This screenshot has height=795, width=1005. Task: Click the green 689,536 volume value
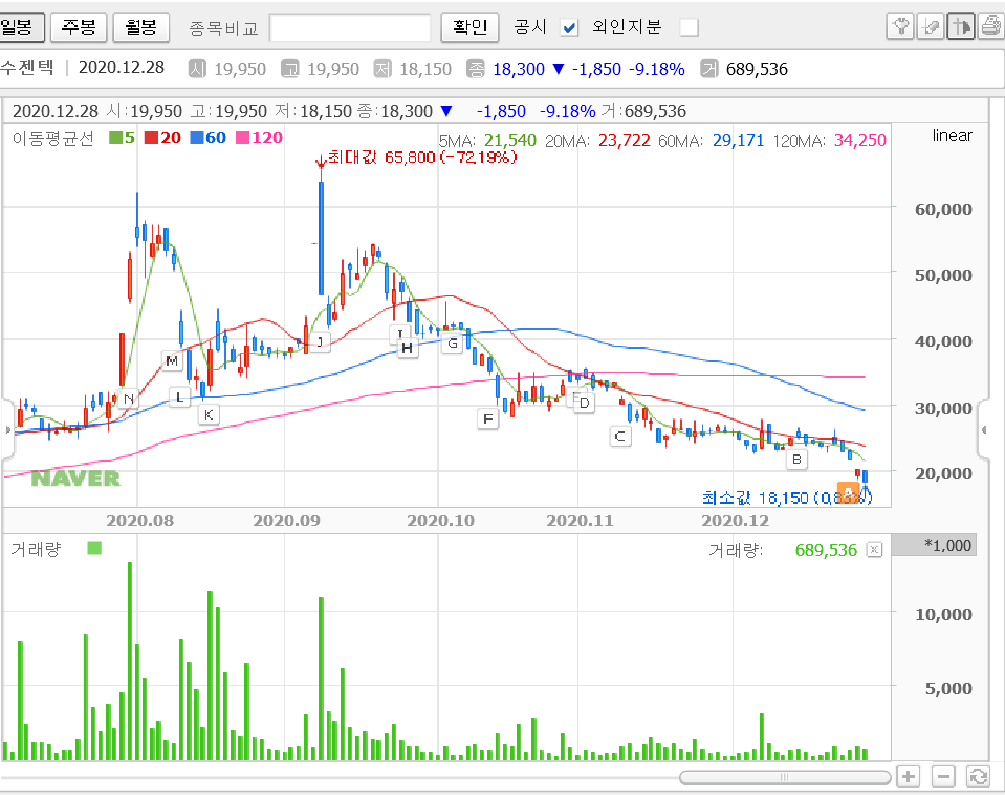(826, 550)
